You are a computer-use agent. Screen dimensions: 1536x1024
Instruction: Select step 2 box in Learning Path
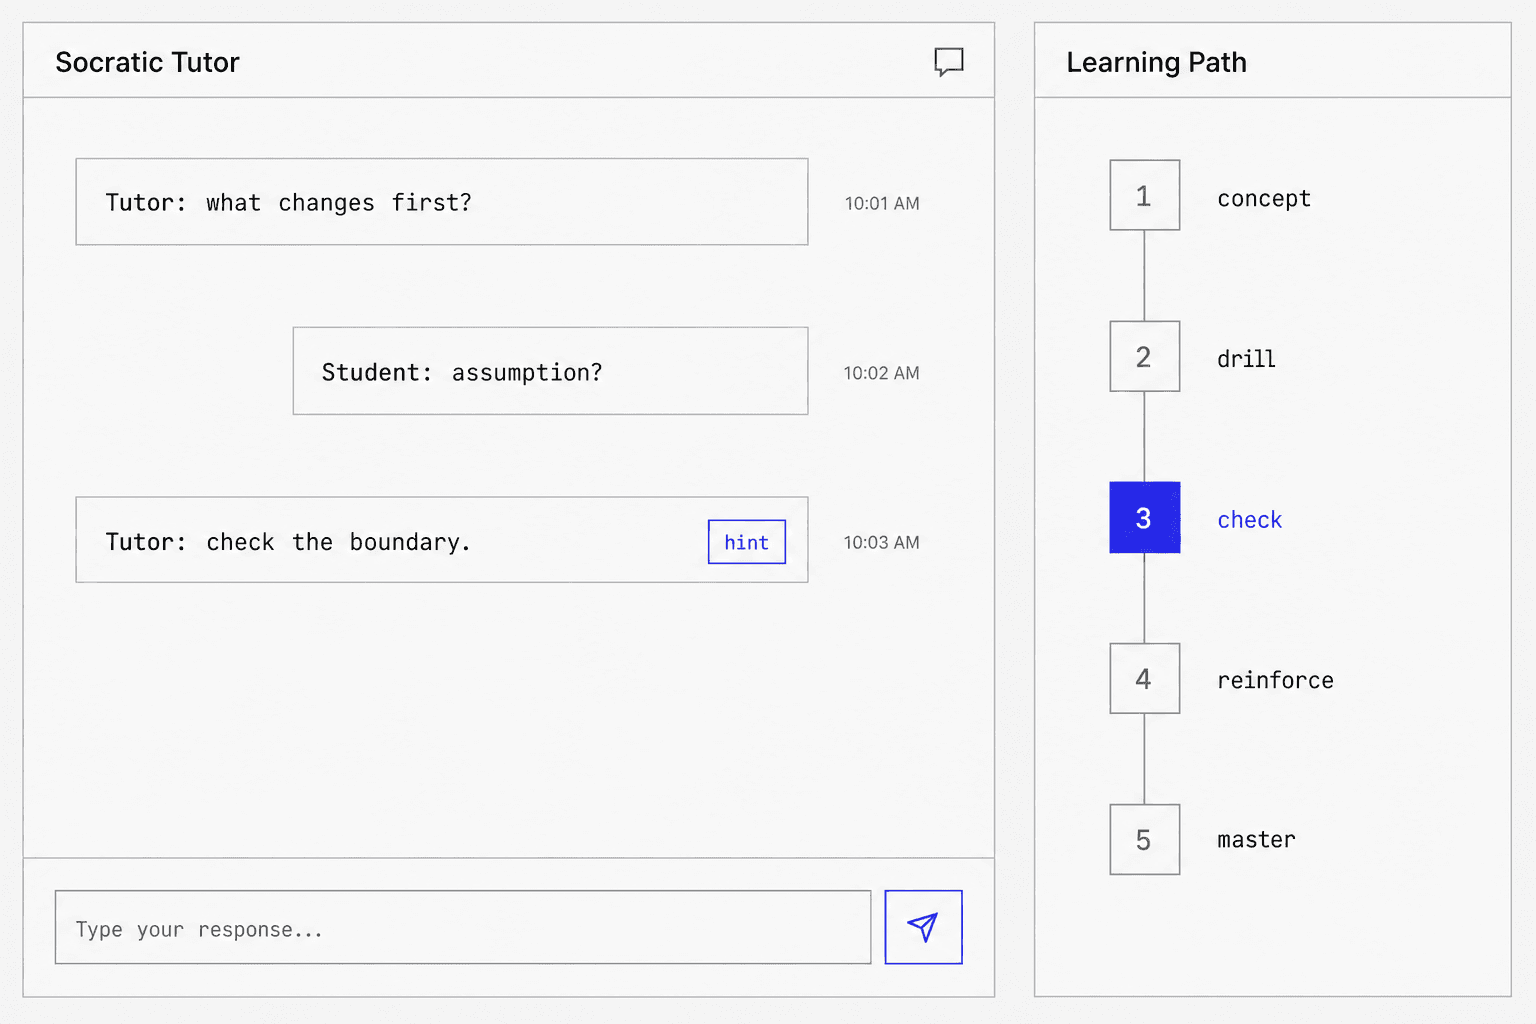1144,356
